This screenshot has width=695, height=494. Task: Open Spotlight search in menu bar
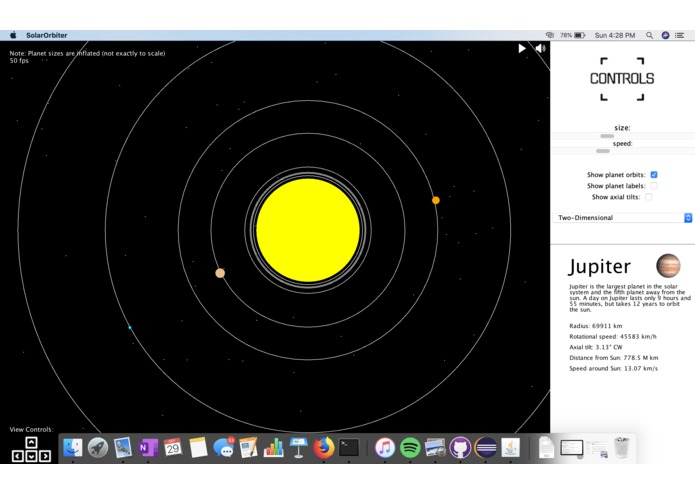649,35
